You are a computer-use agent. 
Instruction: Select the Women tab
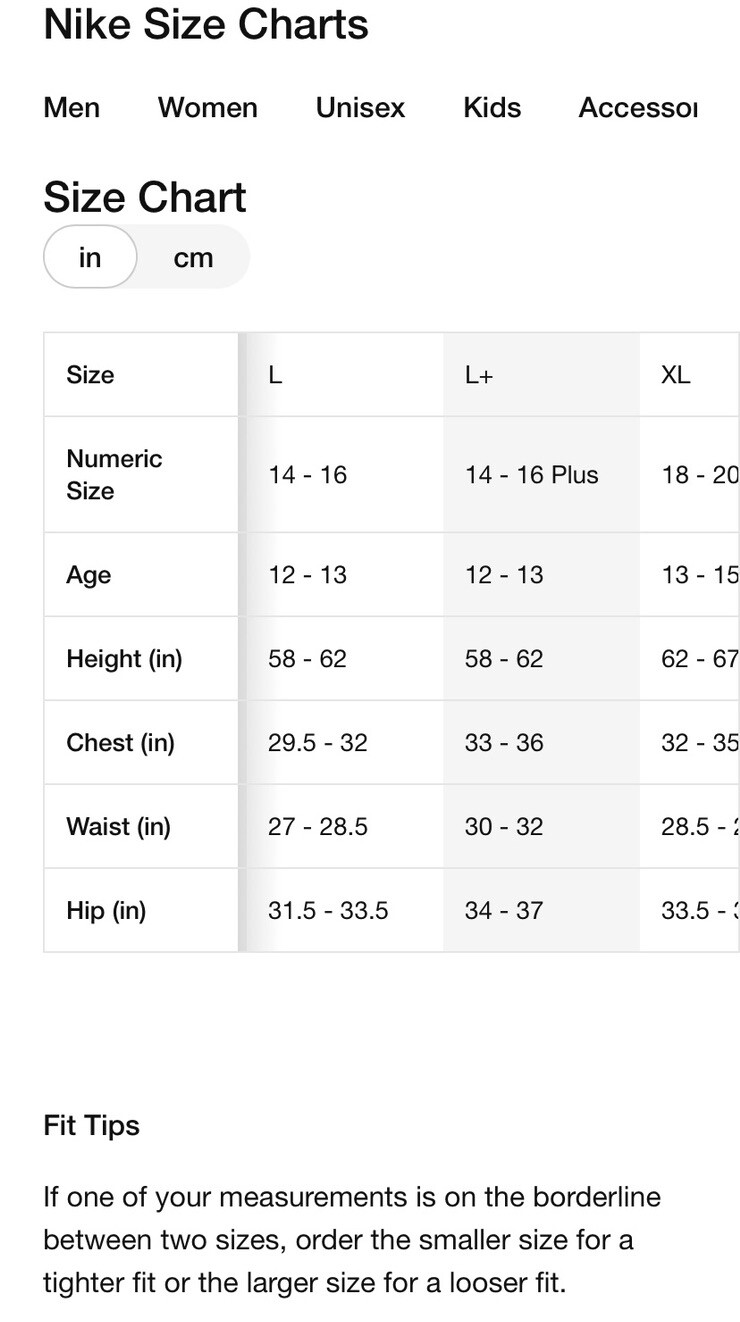(208, 108)
